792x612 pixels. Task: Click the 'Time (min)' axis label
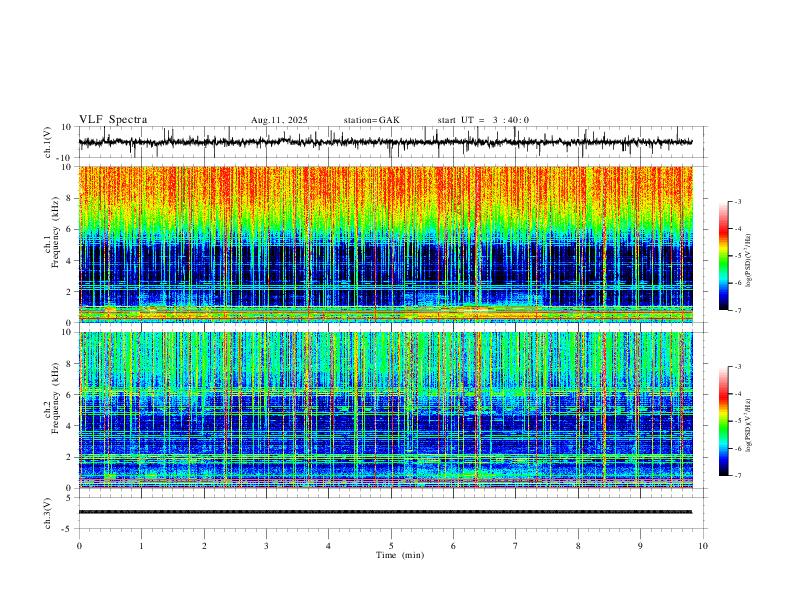(400, 555)
